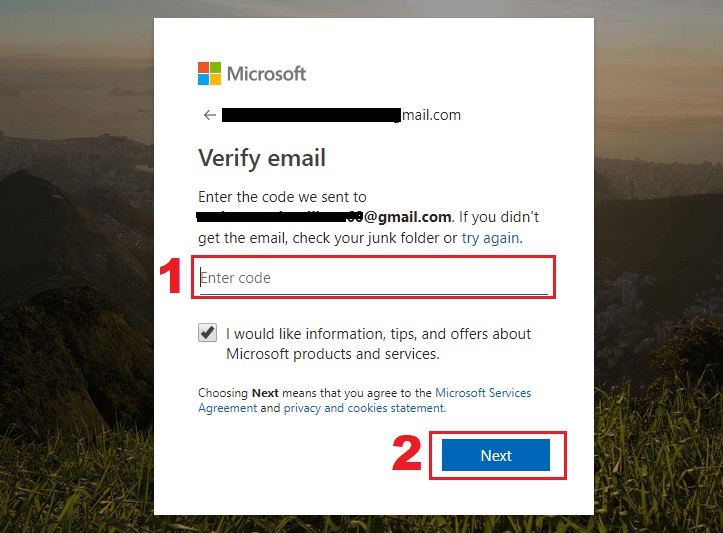723x533 pixels.
Task: Click the back arrow beside the email
Action: click(x=209, y=115)
